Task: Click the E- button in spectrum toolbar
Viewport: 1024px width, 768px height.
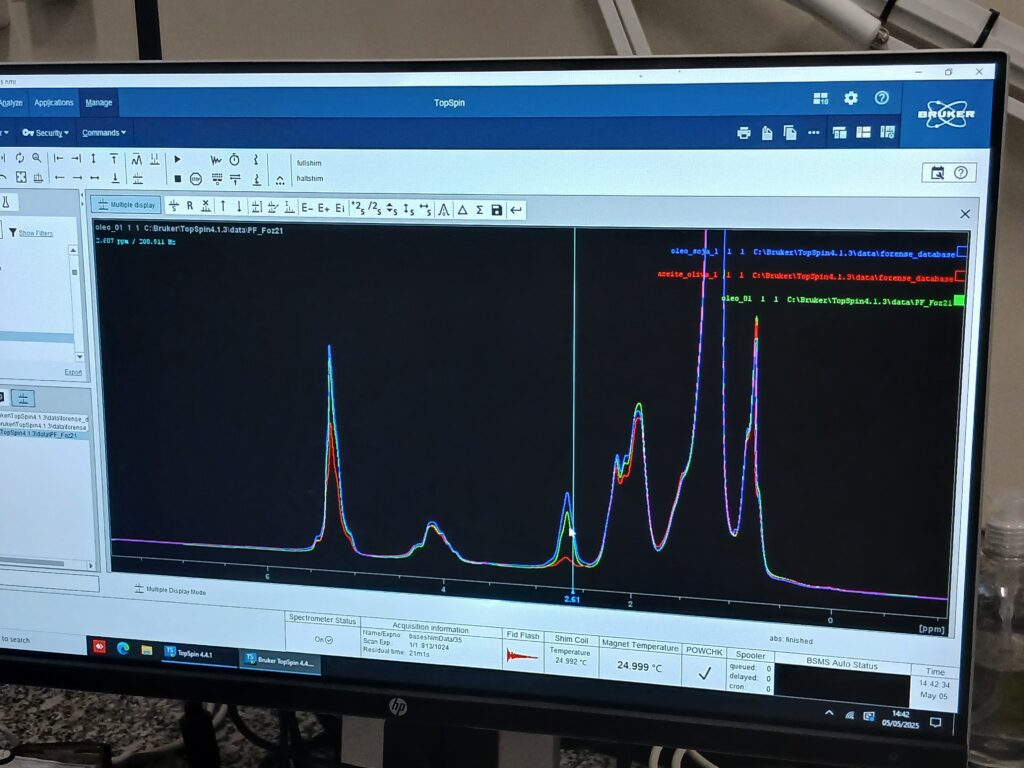Action: click(x=306, y=208)
